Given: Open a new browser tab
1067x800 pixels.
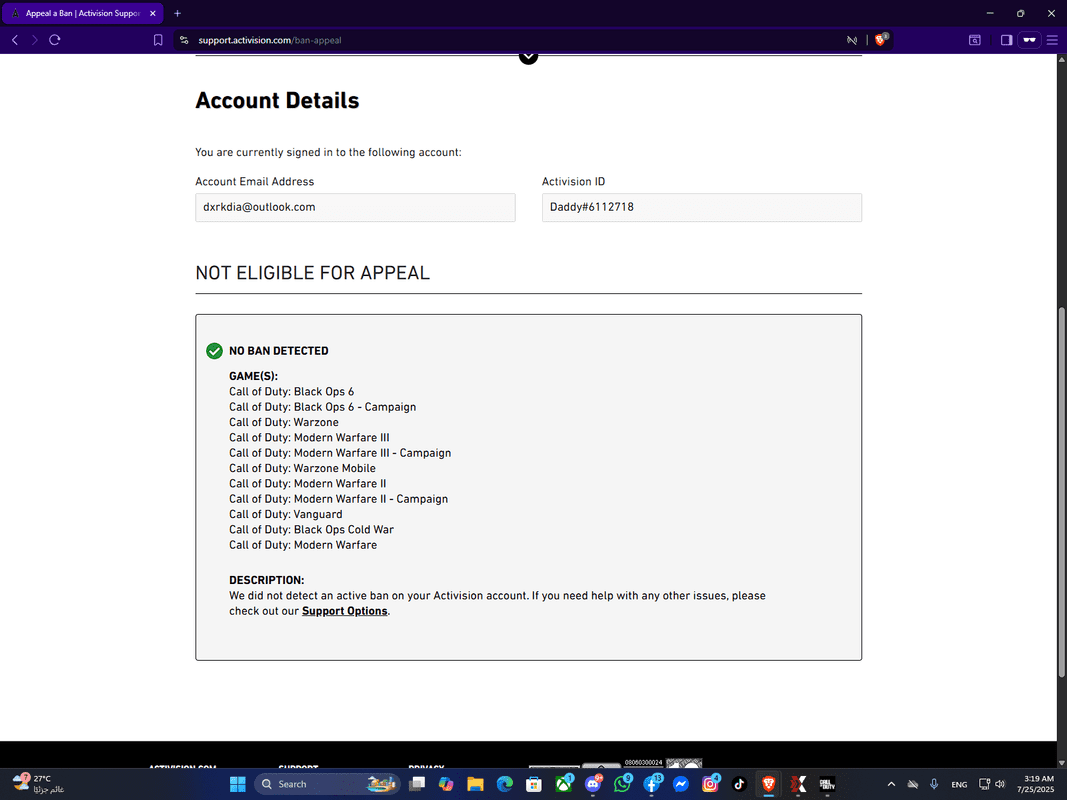Looking at the screenshot, I should click(177, 13).
